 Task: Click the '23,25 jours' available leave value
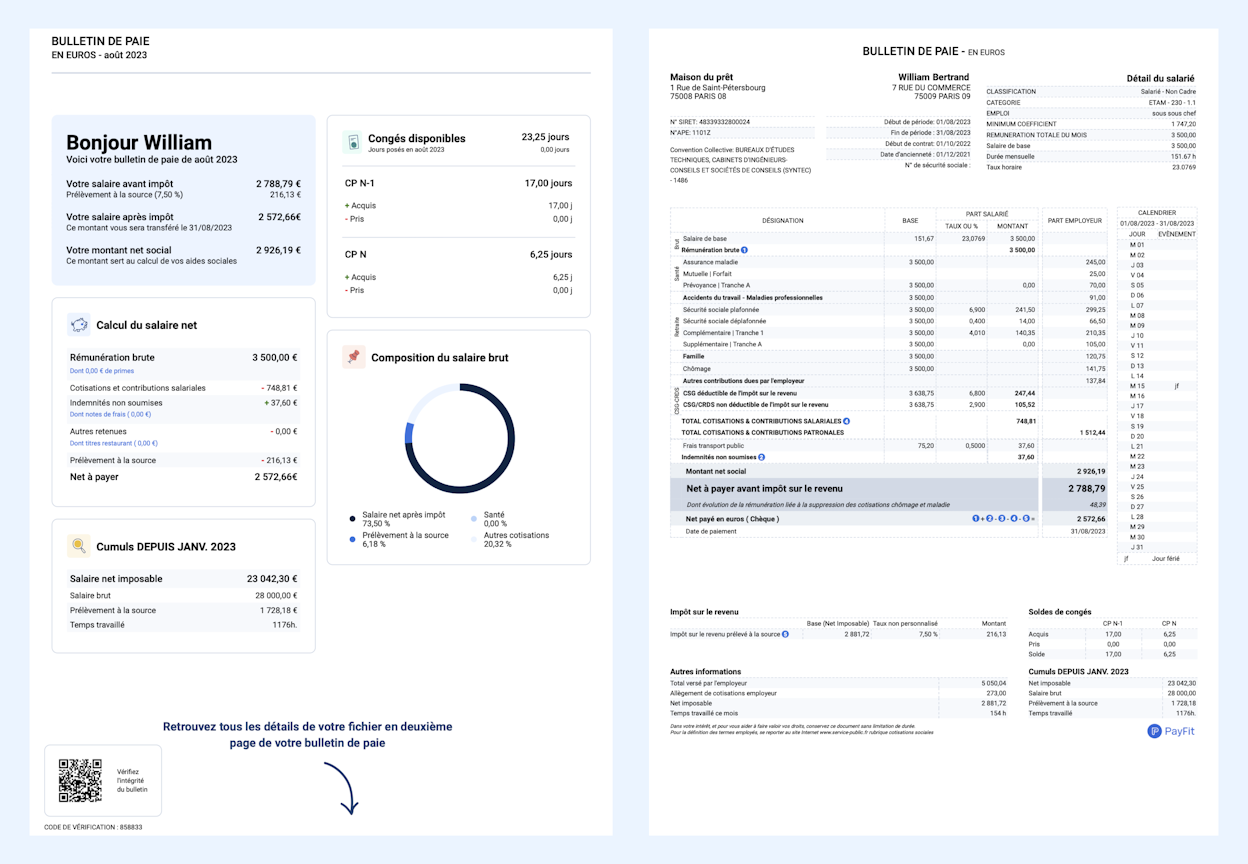coord(546,137)
